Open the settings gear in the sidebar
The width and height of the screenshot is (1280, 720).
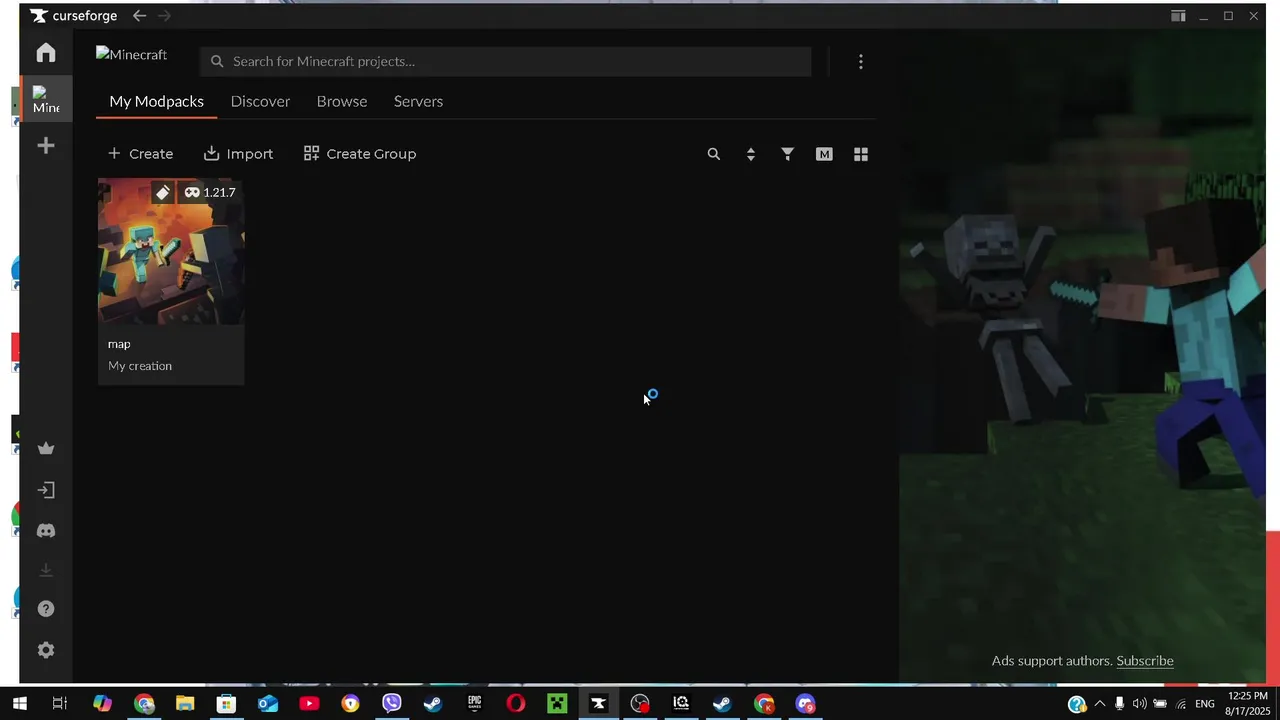point(46,650)
